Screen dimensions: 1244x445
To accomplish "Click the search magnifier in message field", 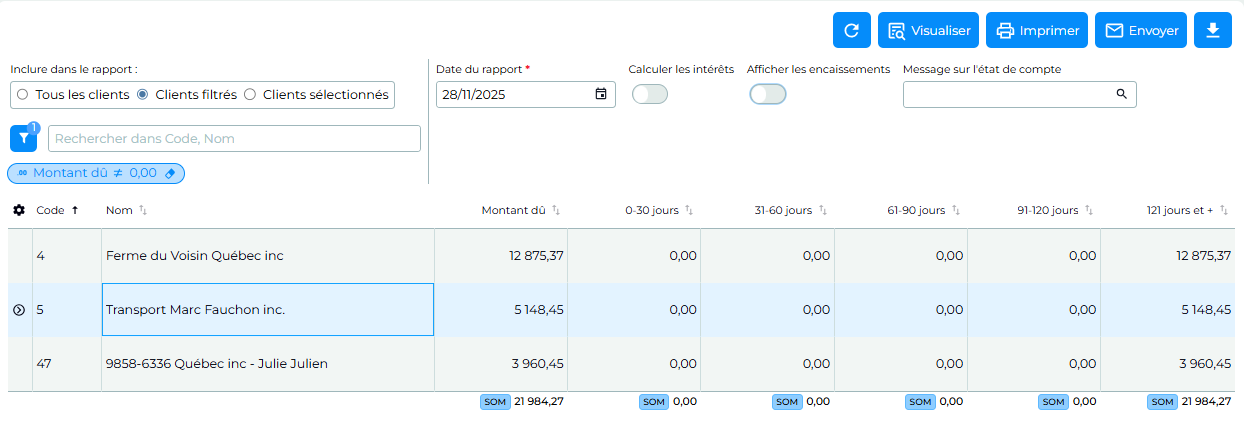I will pos(1122,94).
